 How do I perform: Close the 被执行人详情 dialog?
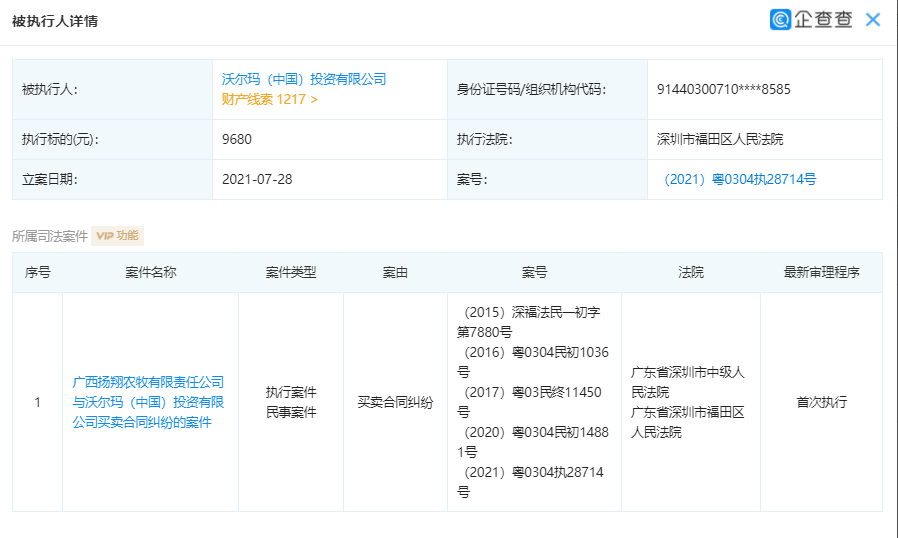point(873,20)
